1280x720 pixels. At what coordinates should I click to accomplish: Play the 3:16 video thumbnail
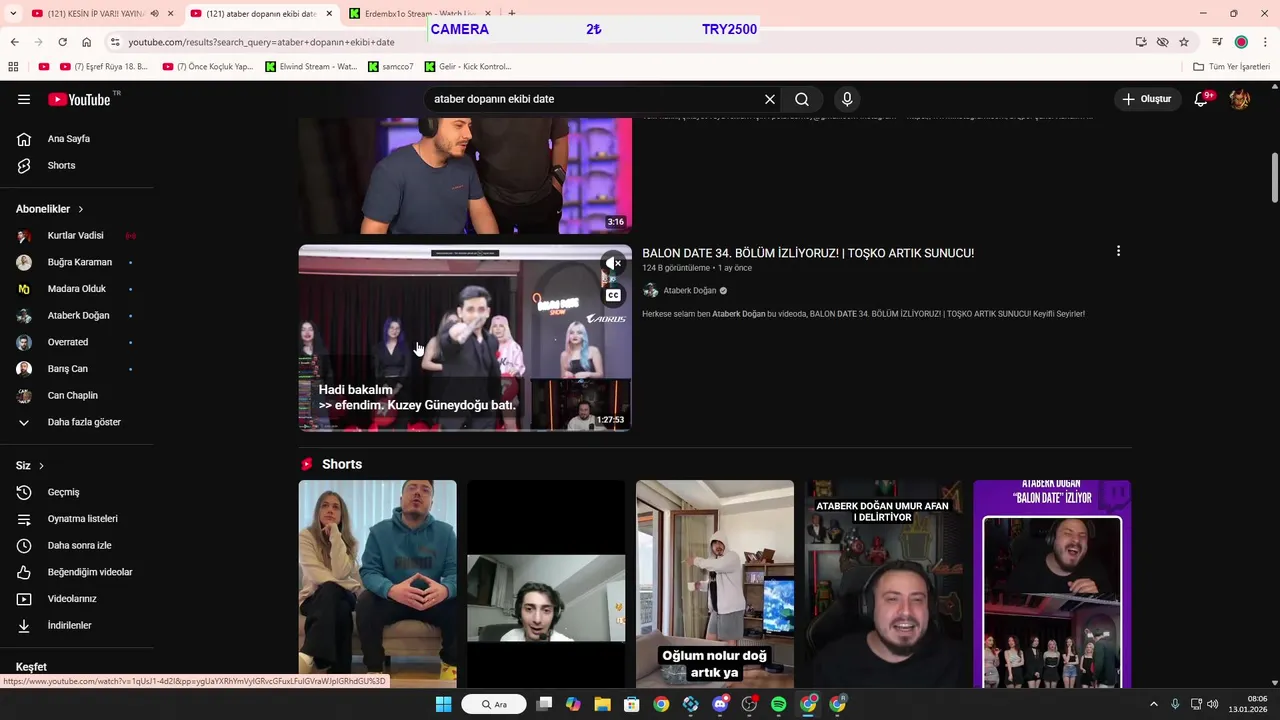(465, 175)
